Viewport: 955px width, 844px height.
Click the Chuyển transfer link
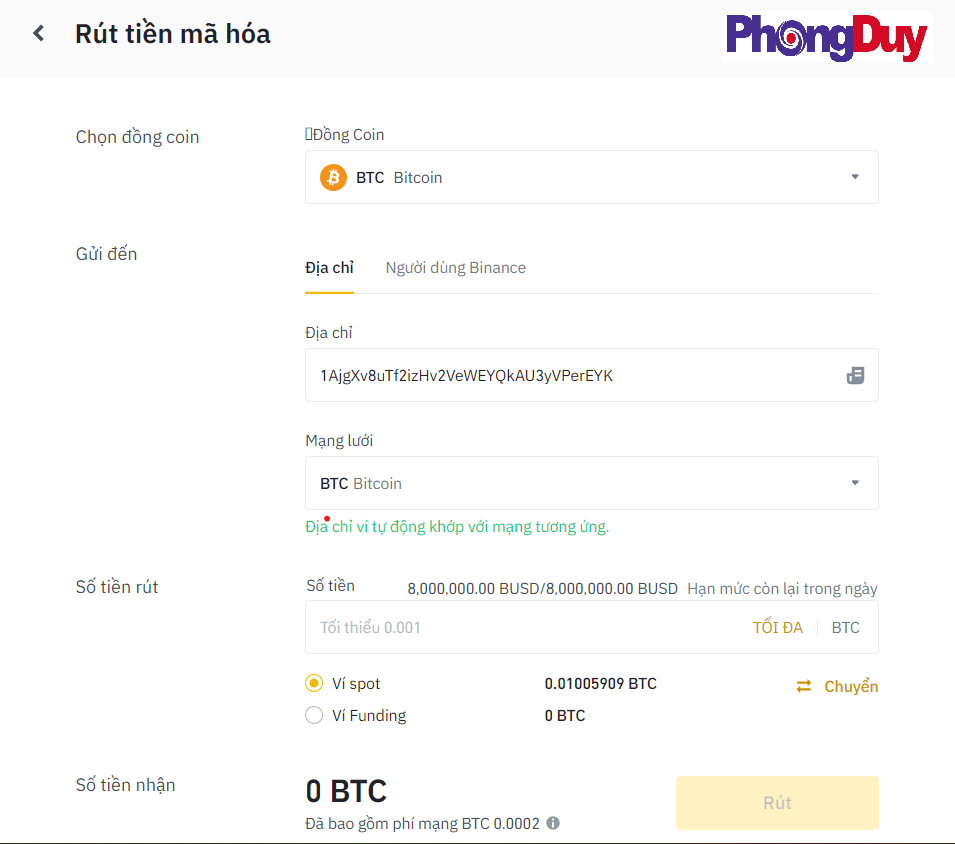(x=851, y=687)
